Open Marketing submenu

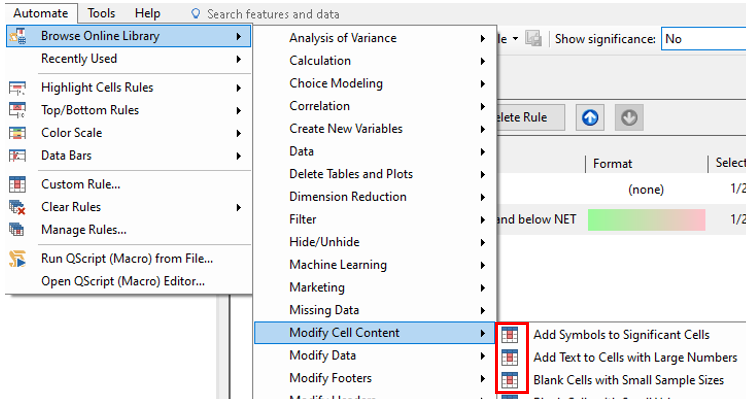[375, 288]
